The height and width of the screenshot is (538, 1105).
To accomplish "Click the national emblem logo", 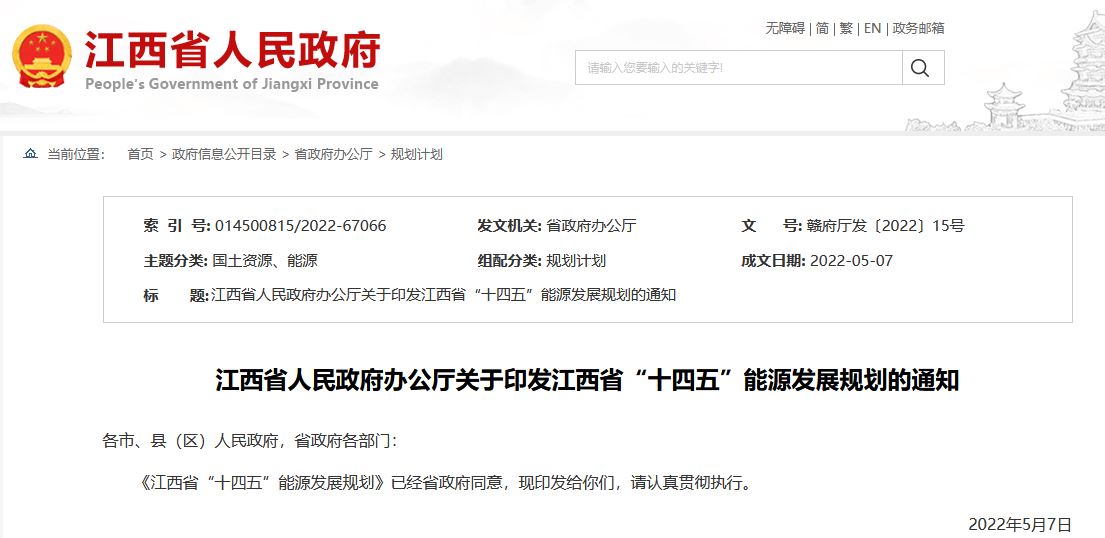I will pyautogui.click(x=42, y=58).
